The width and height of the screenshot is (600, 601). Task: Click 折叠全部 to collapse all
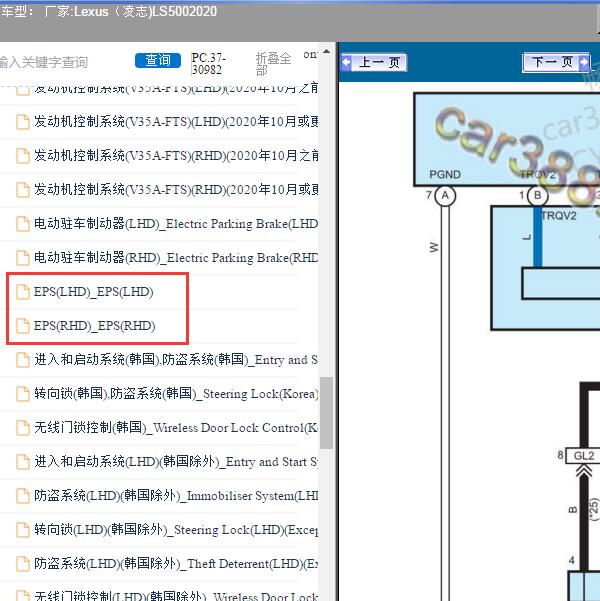273,64
